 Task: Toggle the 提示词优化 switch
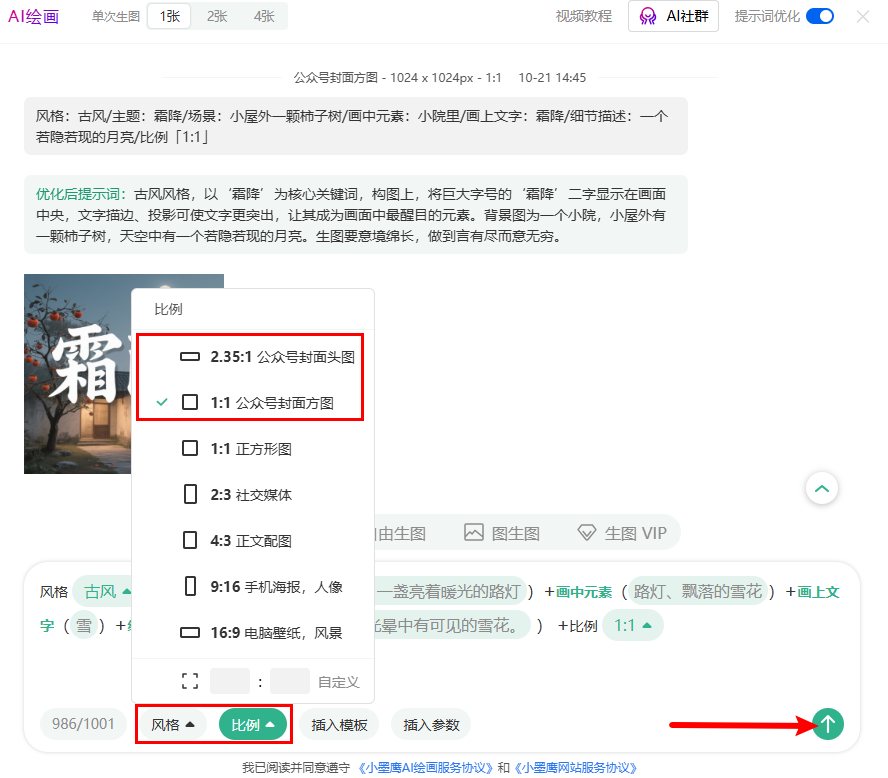pyautogui.click(x=820, y=16)
